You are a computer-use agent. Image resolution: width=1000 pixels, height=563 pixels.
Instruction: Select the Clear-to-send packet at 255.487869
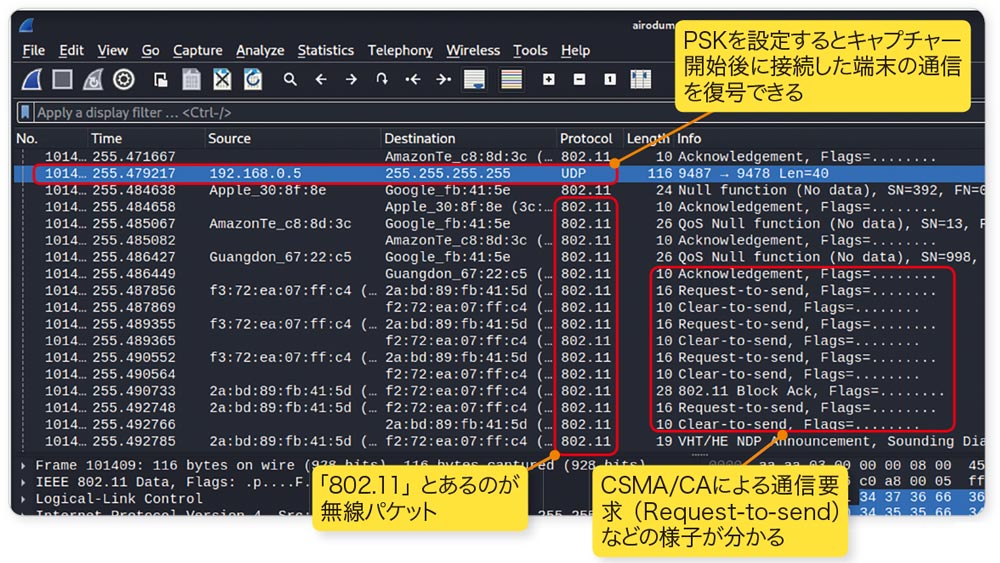(499, 307)
